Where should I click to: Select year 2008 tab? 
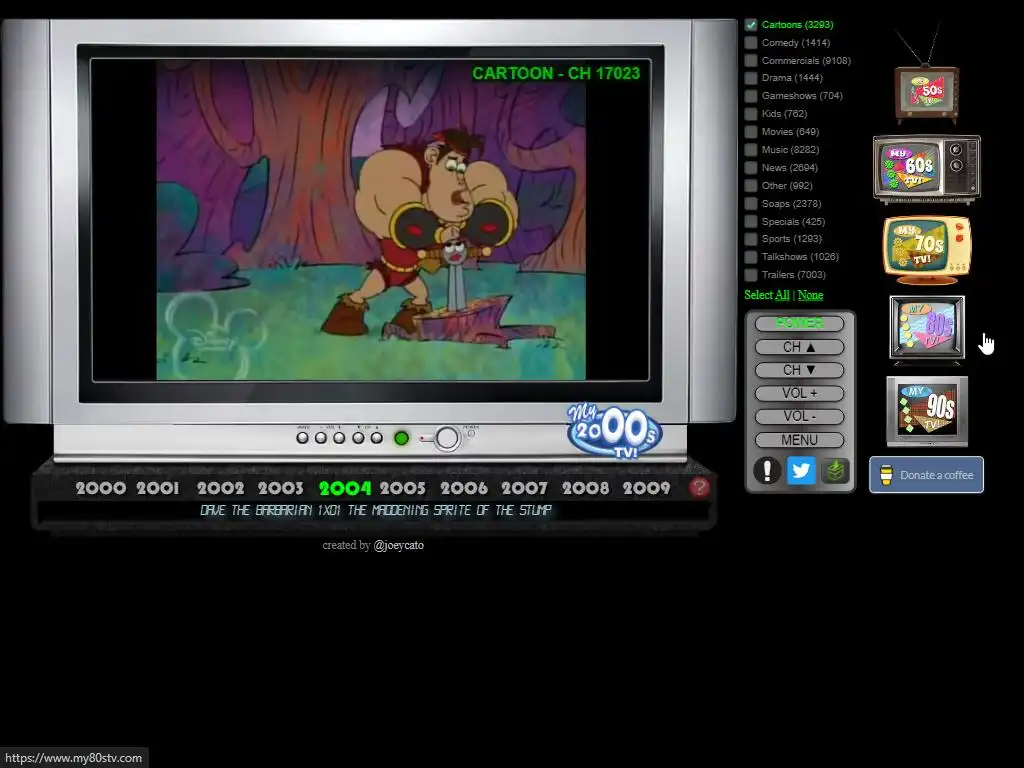[x=586, y=488]
